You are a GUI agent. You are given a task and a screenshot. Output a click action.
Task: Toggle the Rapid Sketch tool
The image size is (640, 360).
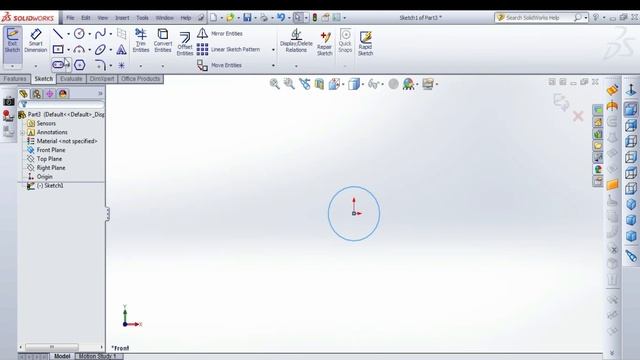[366, 43]
